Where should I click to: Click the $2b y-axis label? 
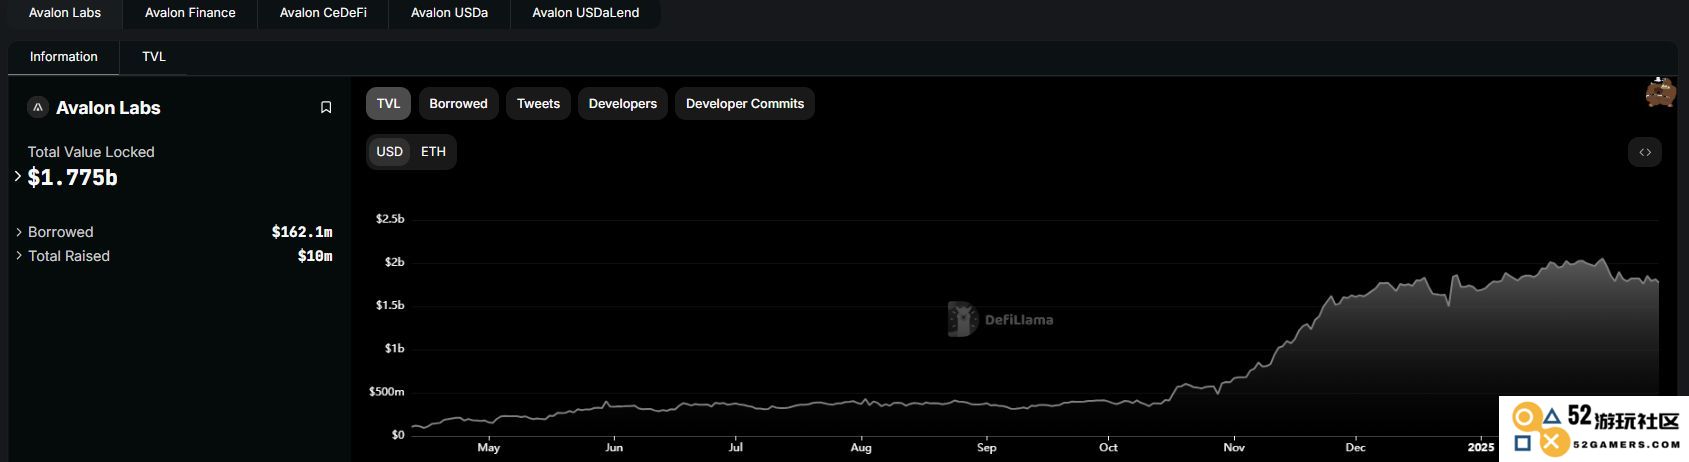(395, 262)
